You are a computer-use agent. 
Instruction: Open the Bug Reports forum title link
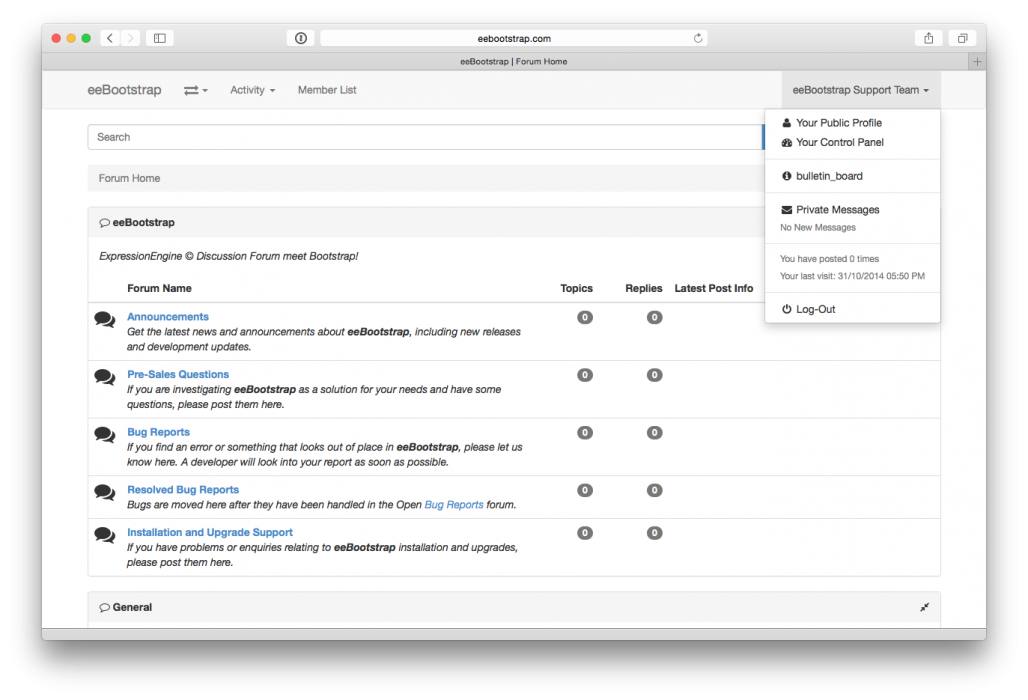pyautogui.click(x=158, y=432)
